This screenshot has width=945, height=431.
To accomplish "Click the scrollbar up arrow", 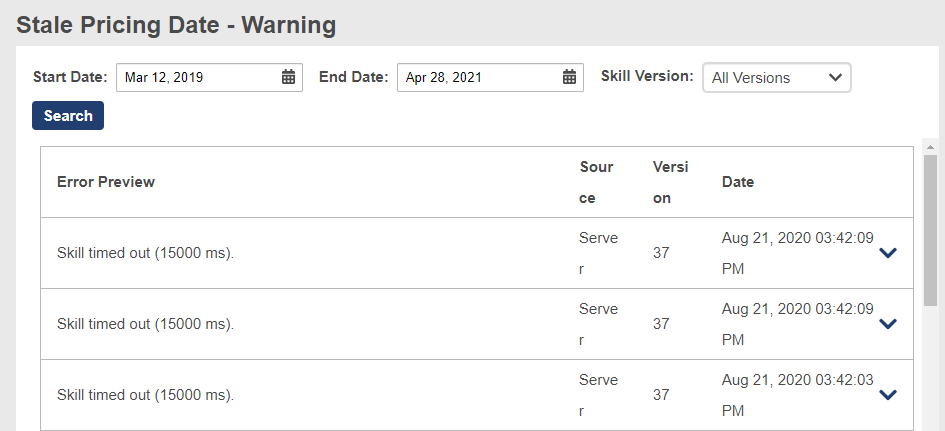I will click(x=930, y=146).
